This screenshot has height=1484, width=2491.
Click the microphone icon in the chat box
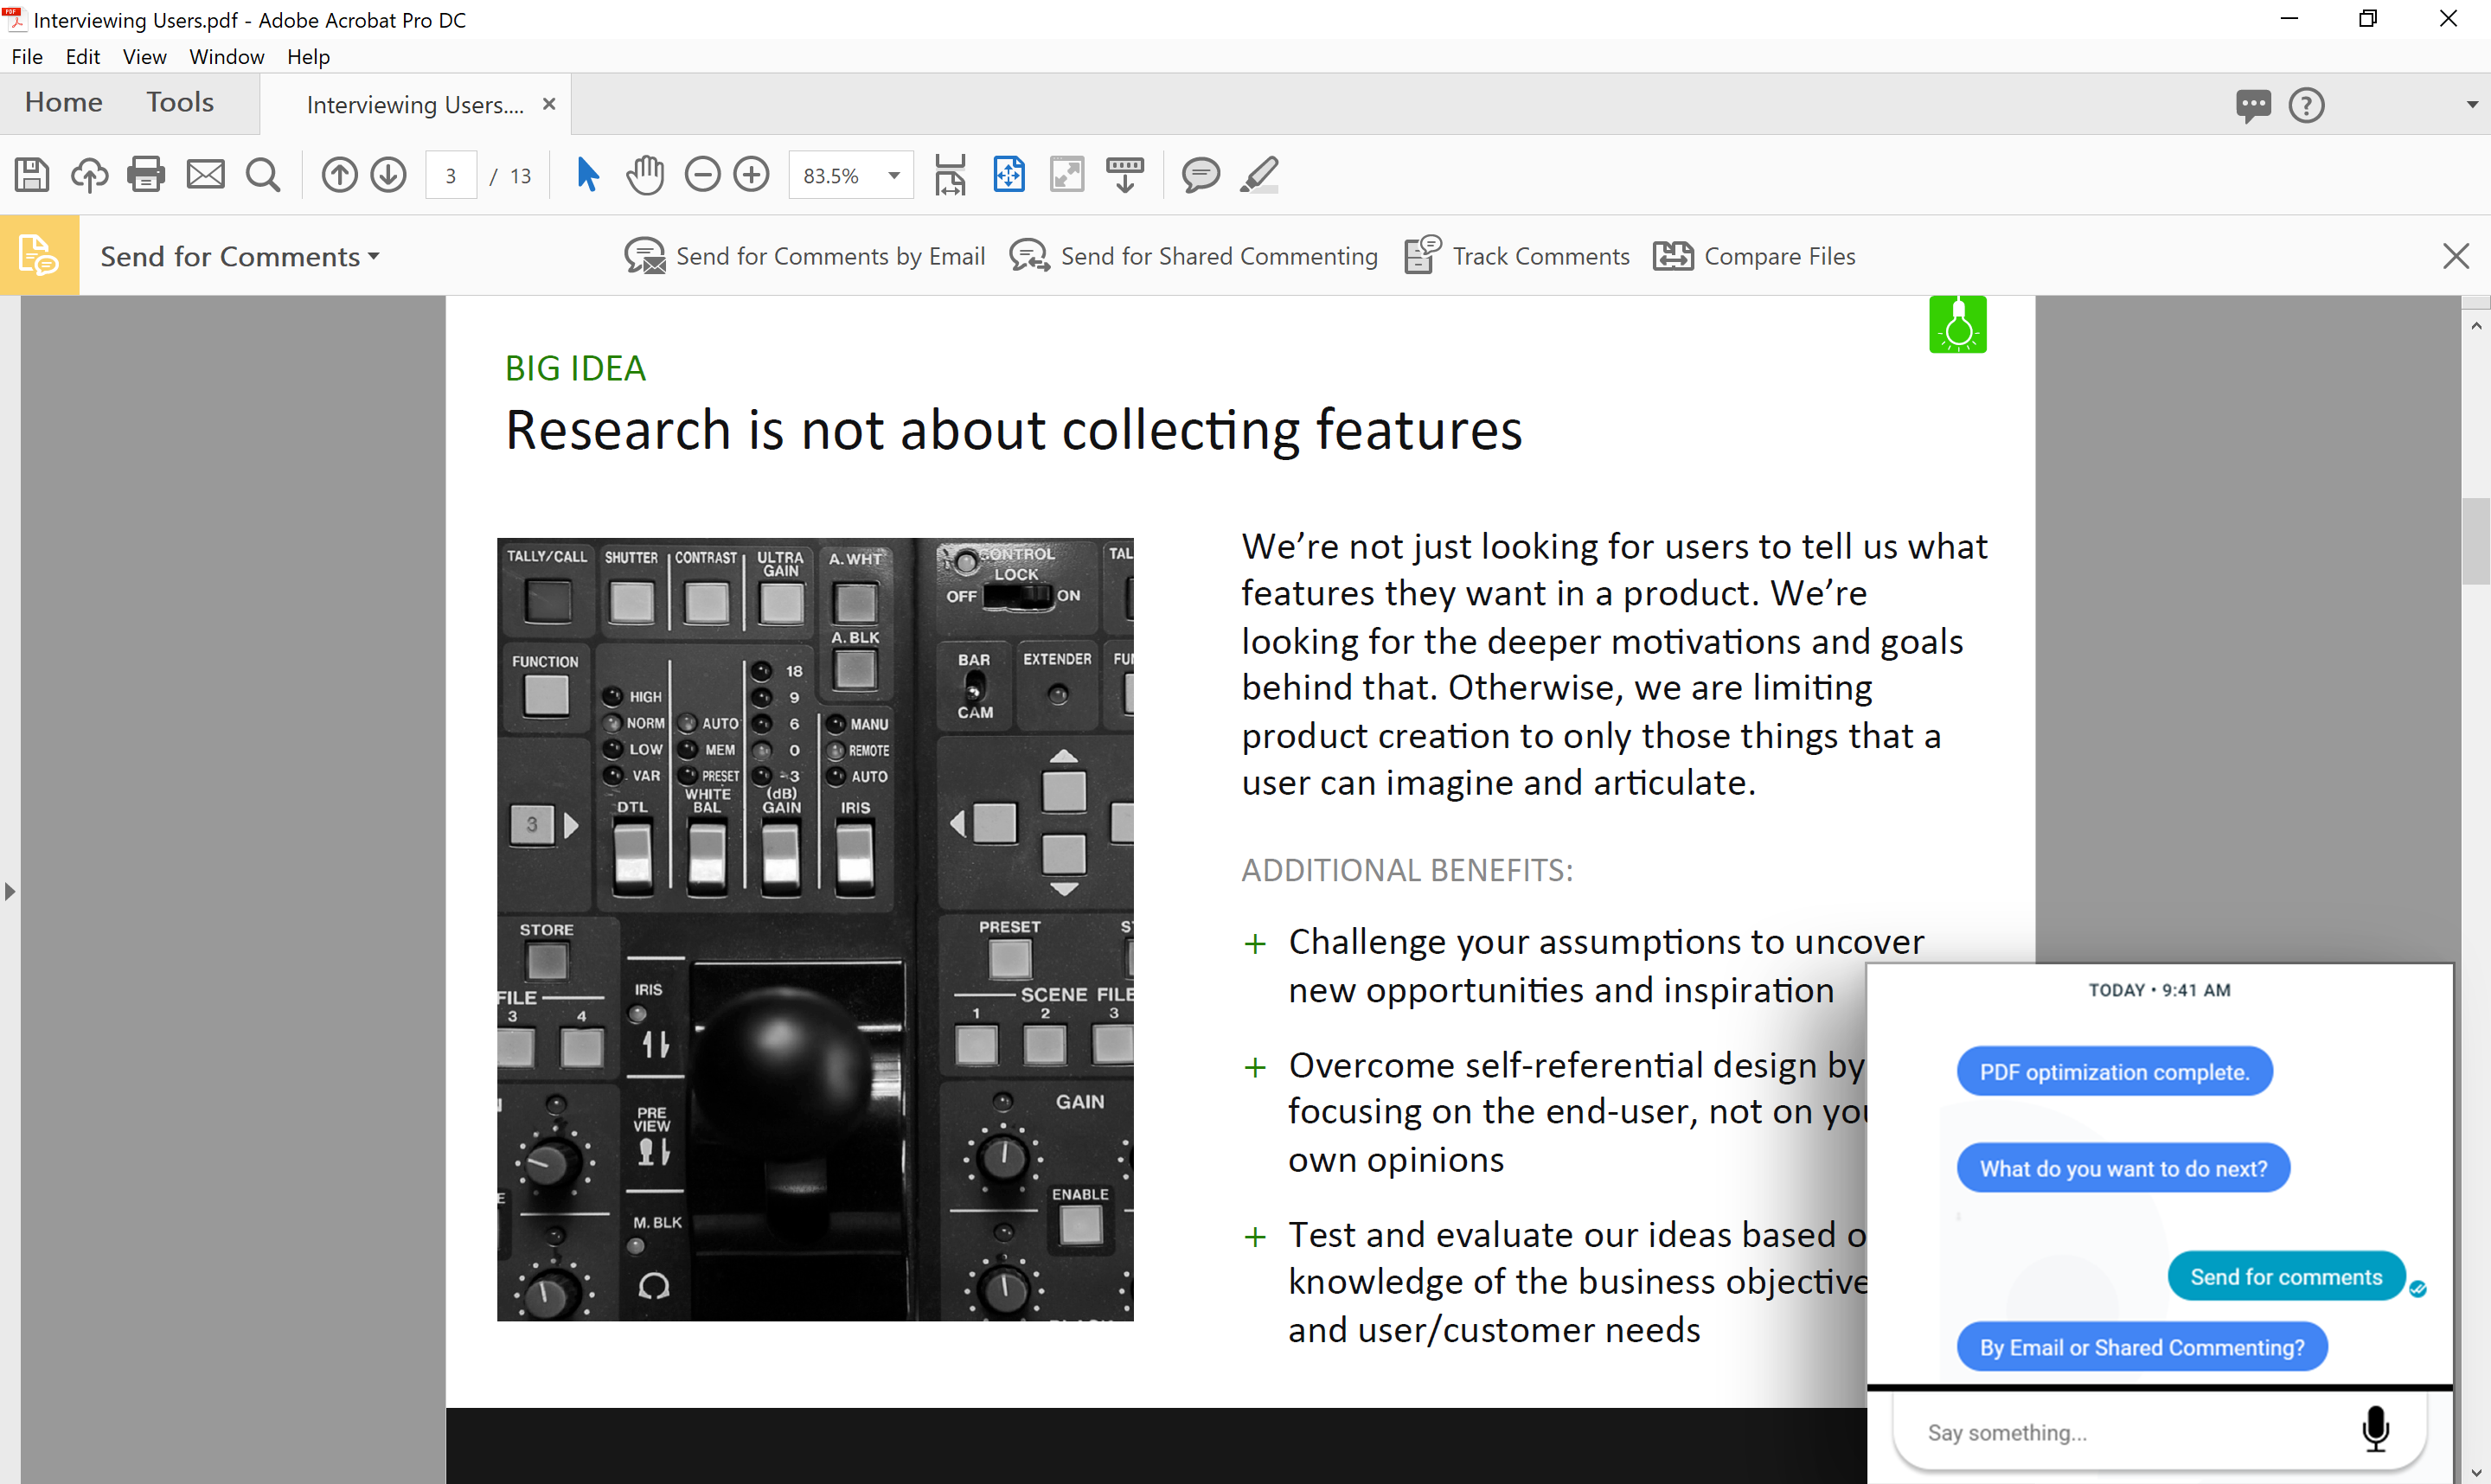pyautogui.click(x=2375, y=1429)
